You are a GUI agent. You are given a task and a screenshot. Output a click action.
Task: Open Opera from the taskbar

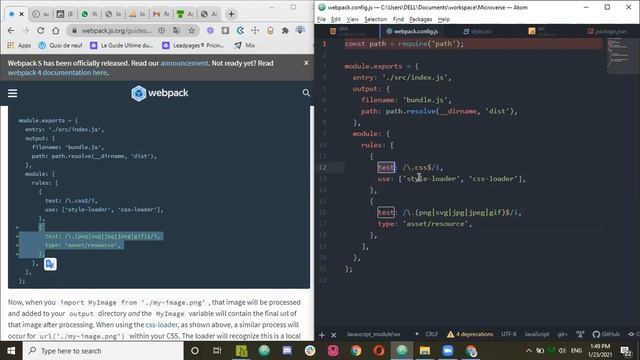click(378, 351)
